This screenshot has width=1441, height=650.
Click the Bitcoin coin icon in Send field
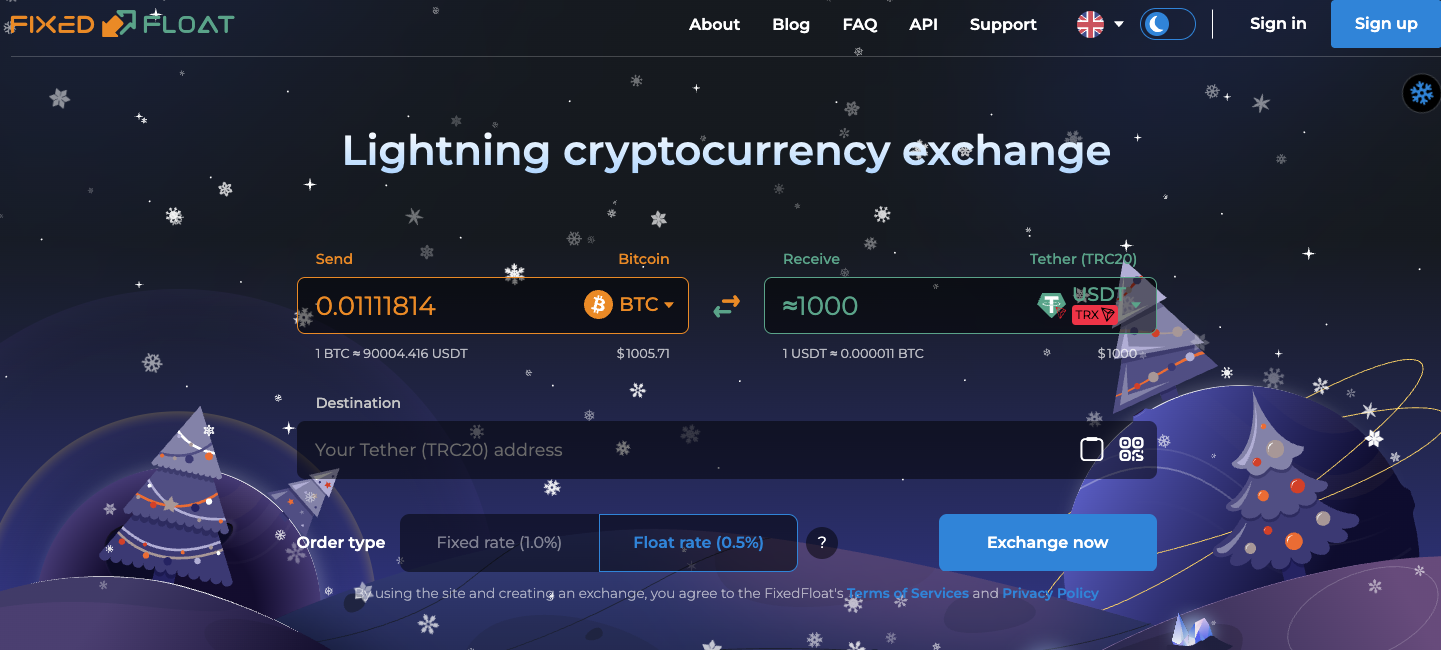(x=597, y=305)
